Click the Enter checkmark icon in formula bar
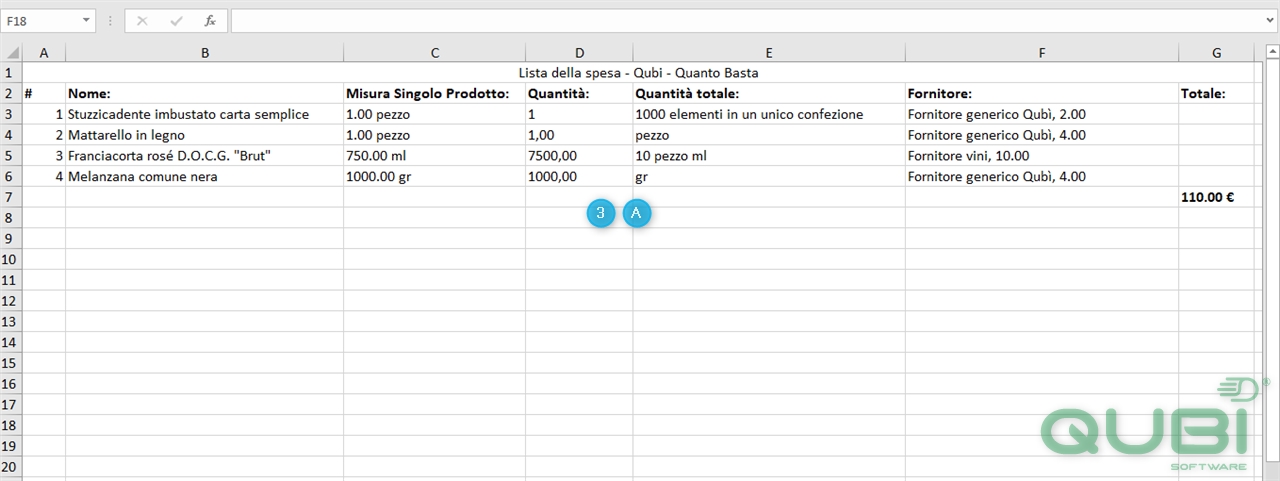Viewport: 1280px width, 481px height. click(x=176, y=20)
